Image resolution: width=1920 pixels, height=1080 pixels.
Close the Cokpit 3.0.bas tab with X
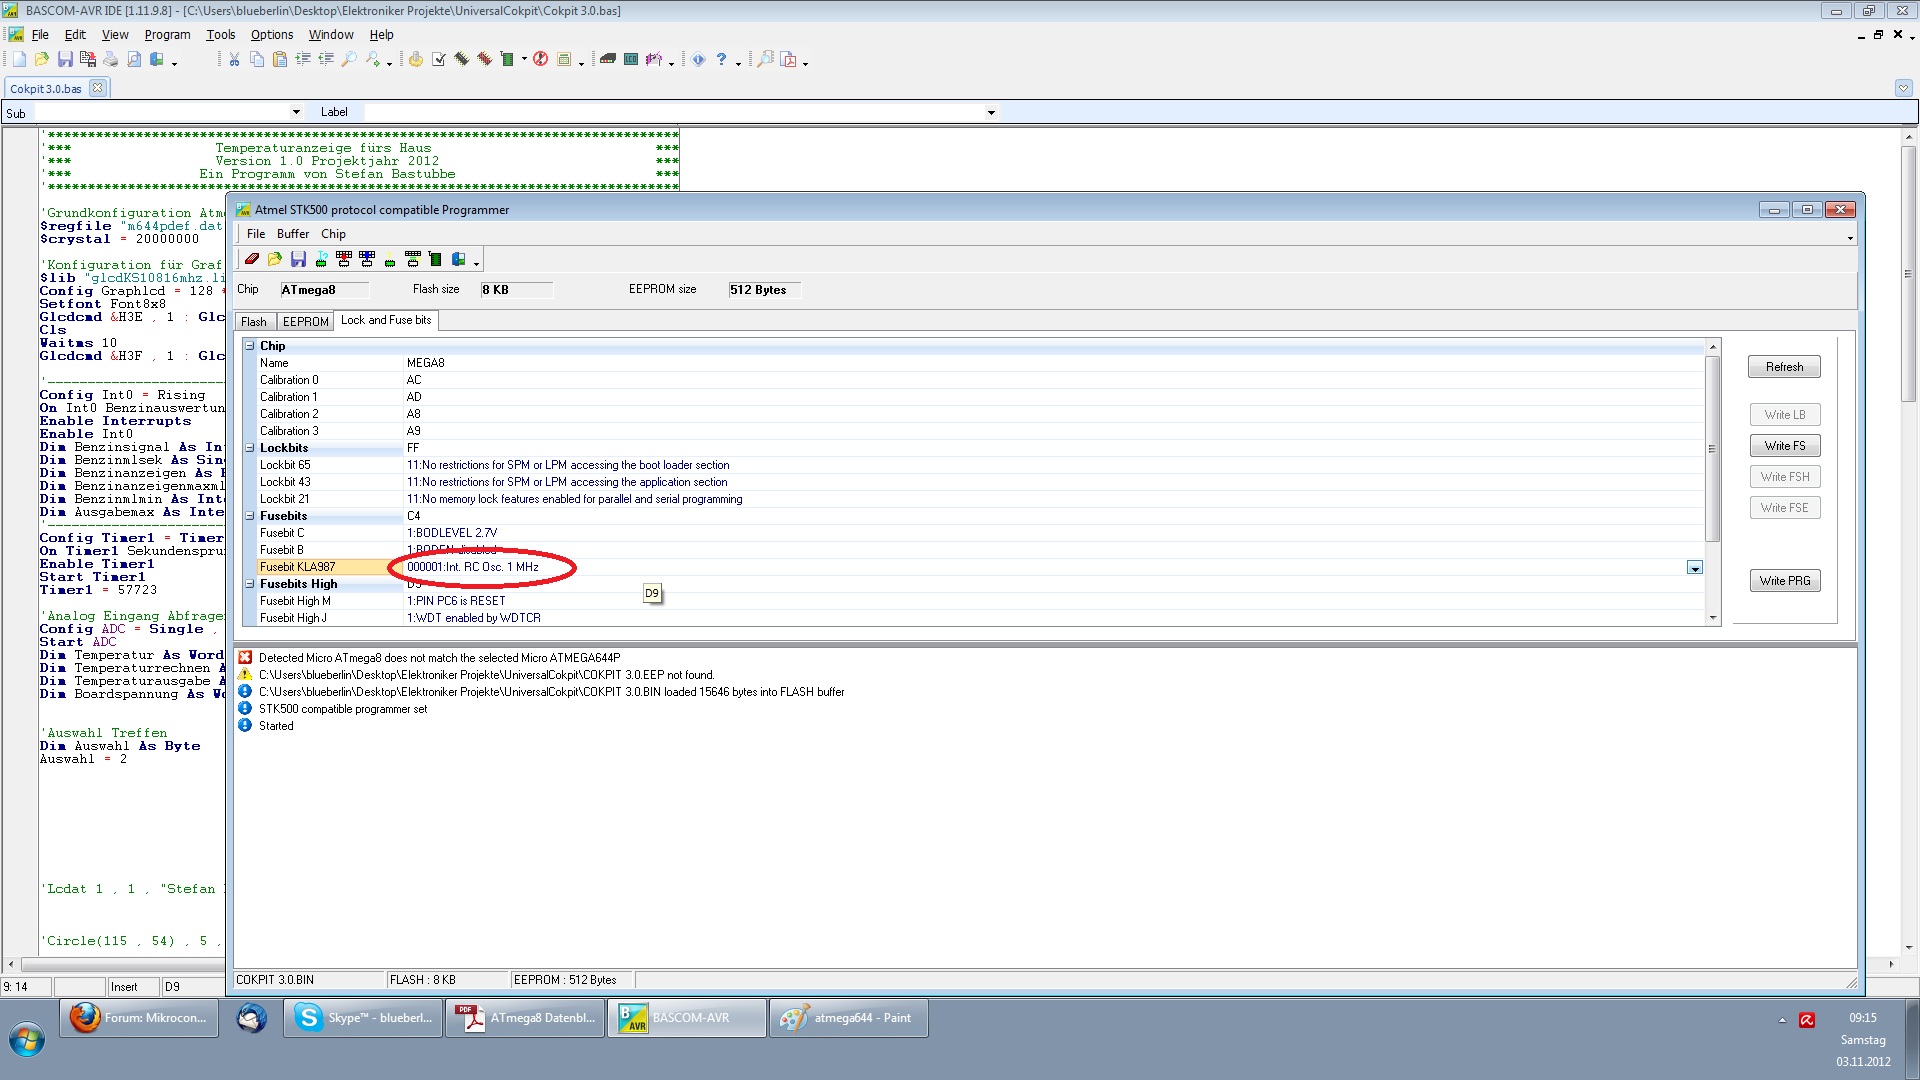coord(97,88)
